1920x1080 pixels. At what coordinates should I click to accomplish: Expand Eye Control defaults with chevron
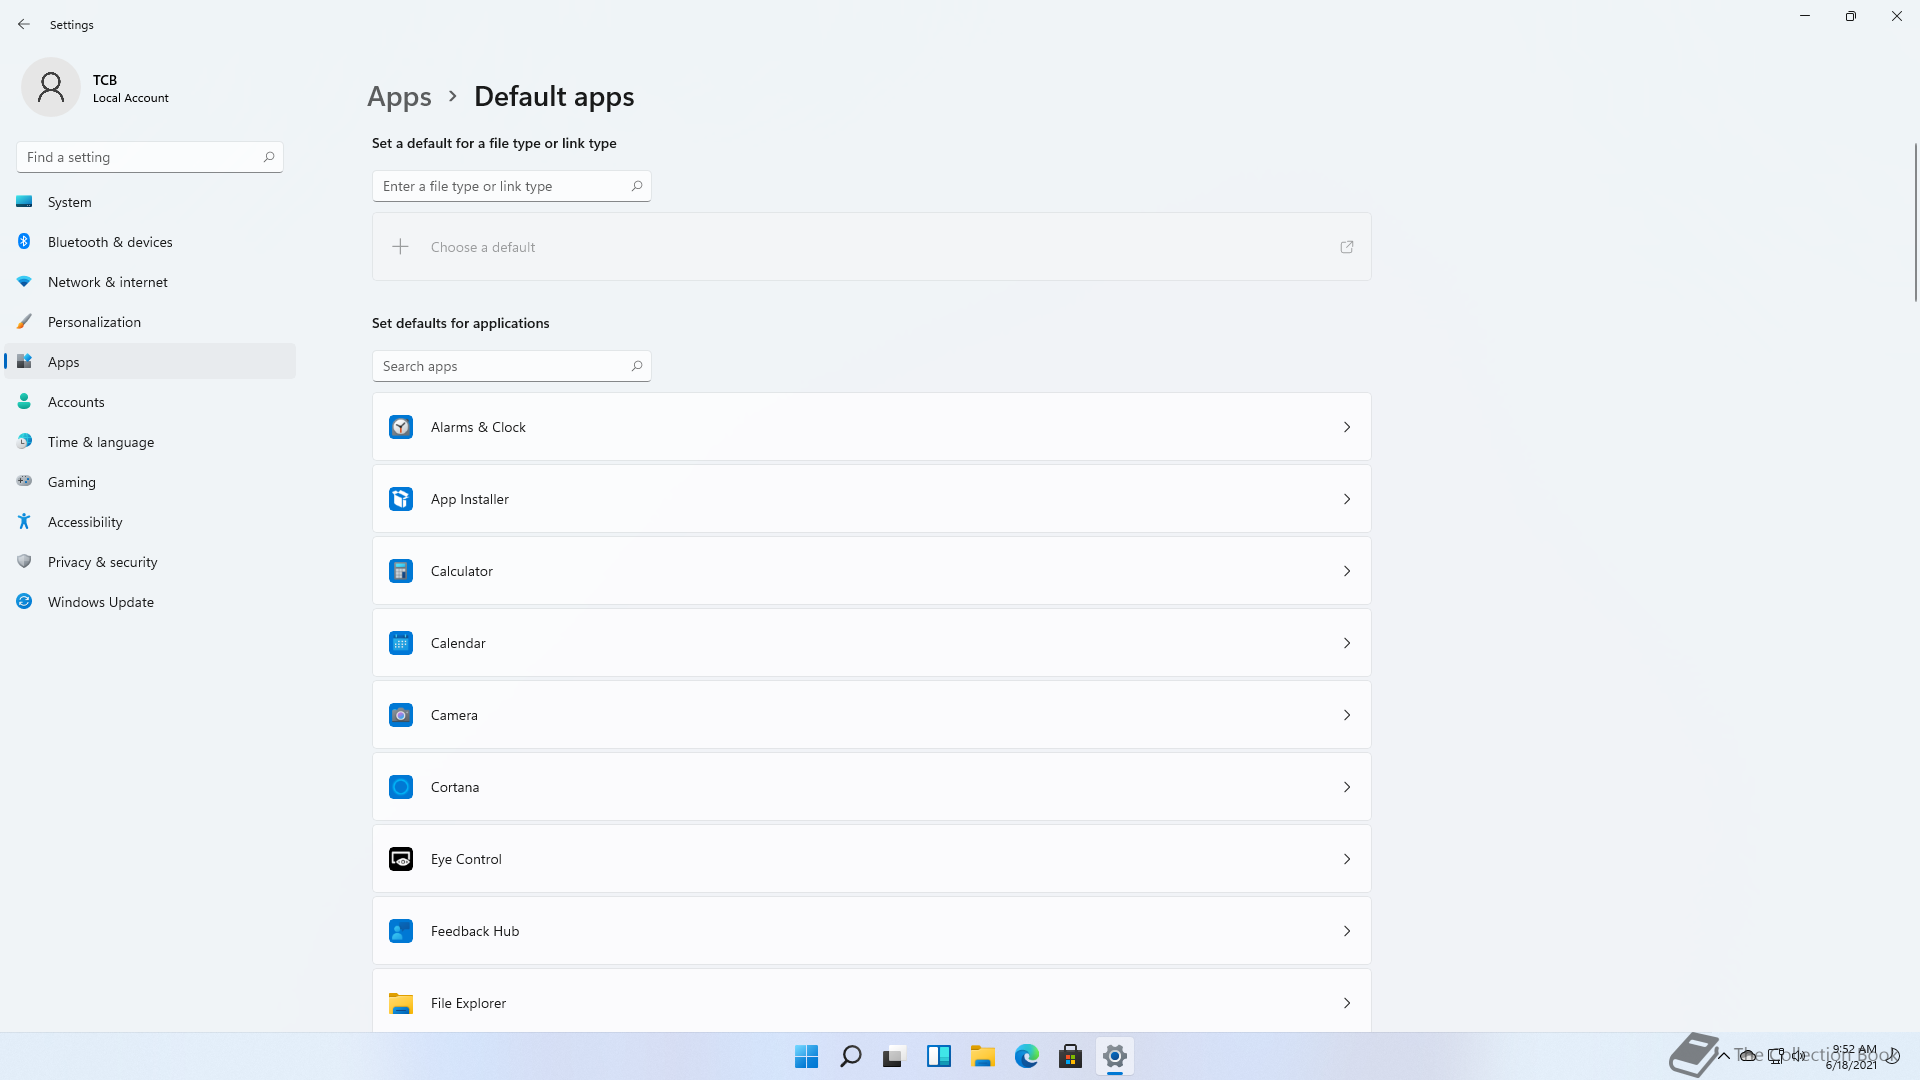point(1347,859)
